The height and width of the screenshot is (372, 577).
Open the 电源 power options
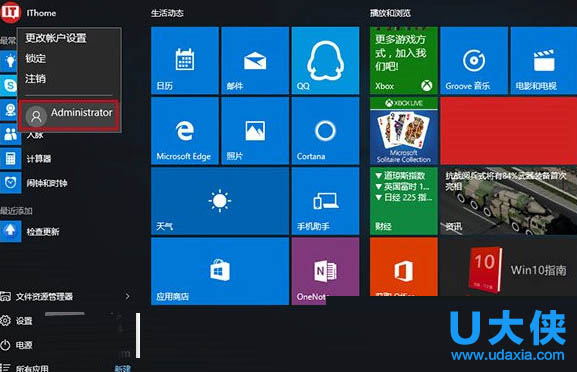(17, 345)
